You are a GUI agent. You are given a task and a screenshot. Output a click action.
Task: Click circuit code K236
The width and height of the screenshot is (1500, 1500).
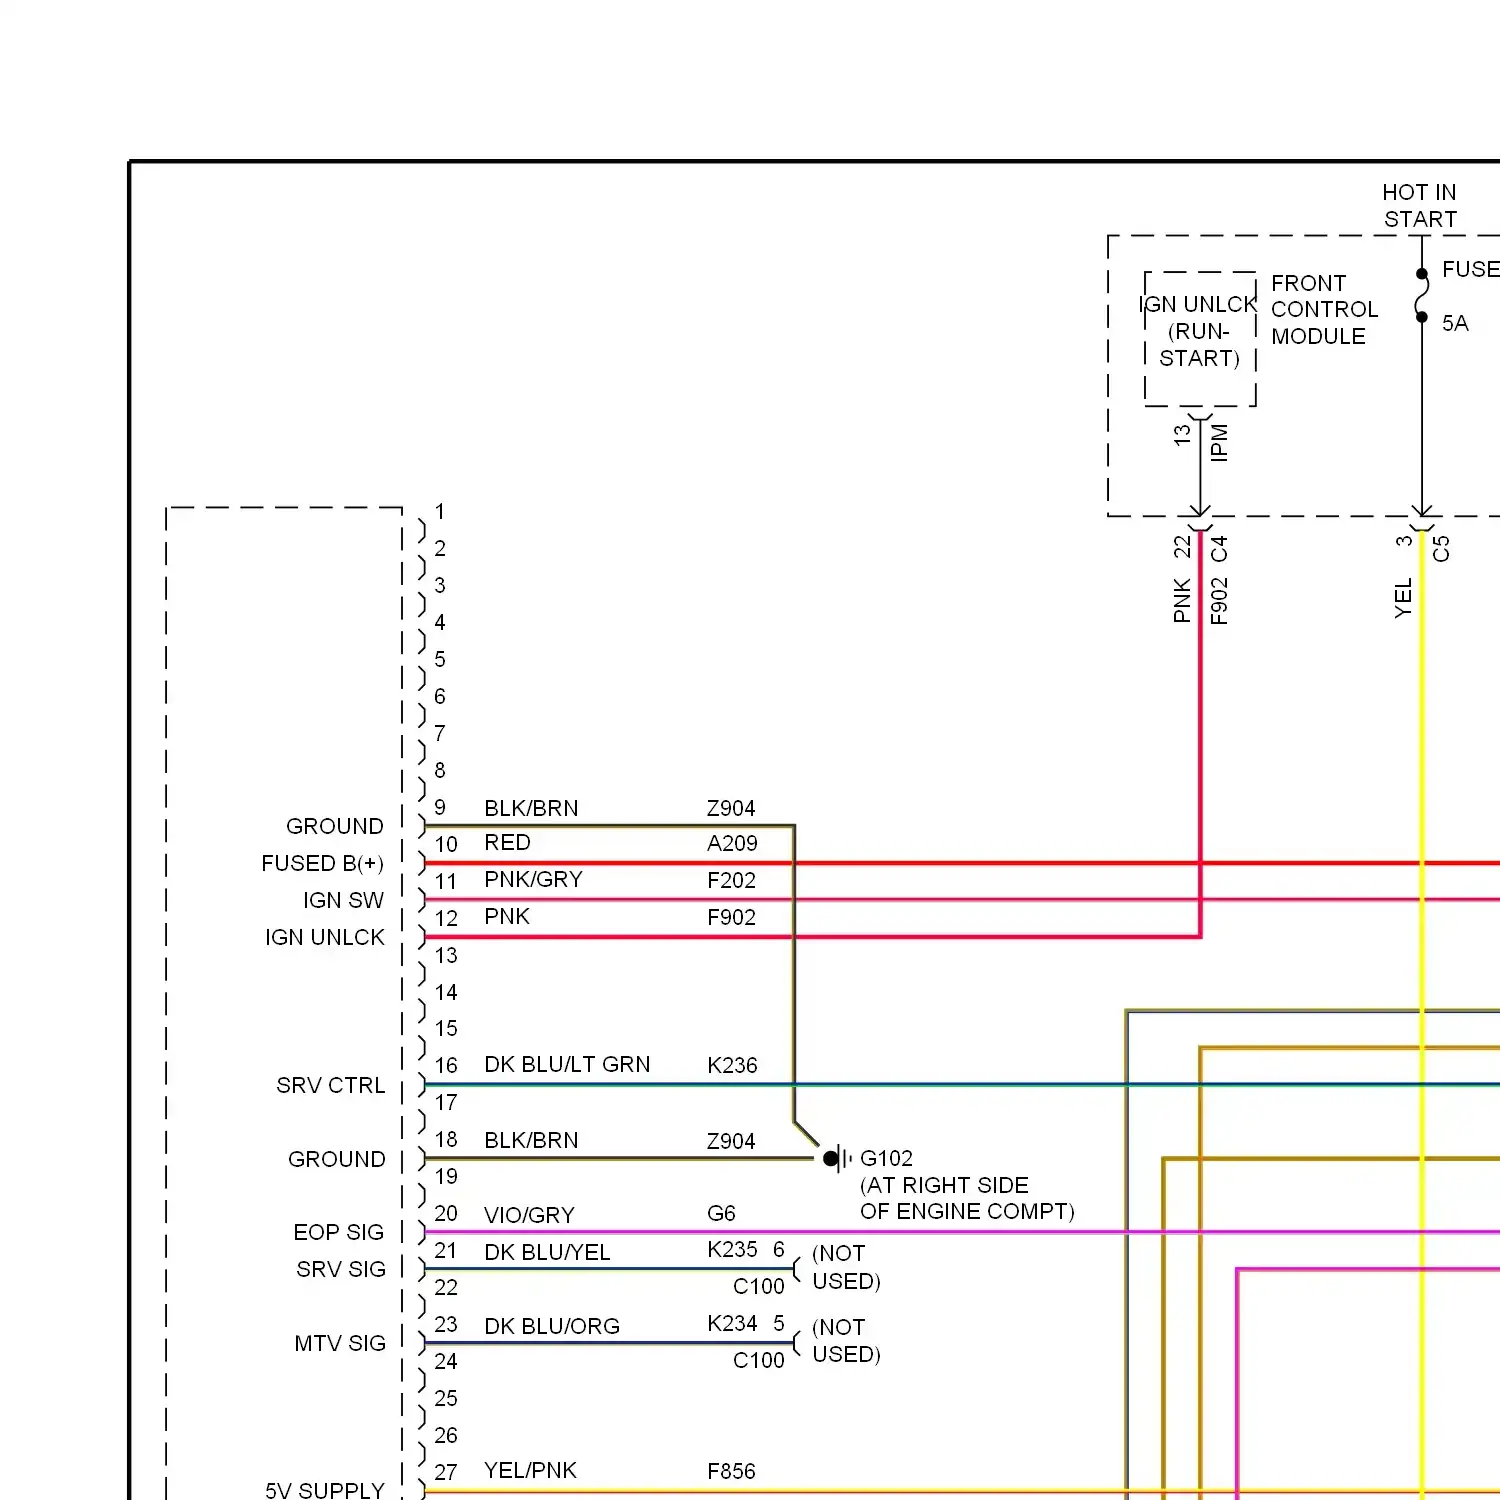coord(732,1065)
